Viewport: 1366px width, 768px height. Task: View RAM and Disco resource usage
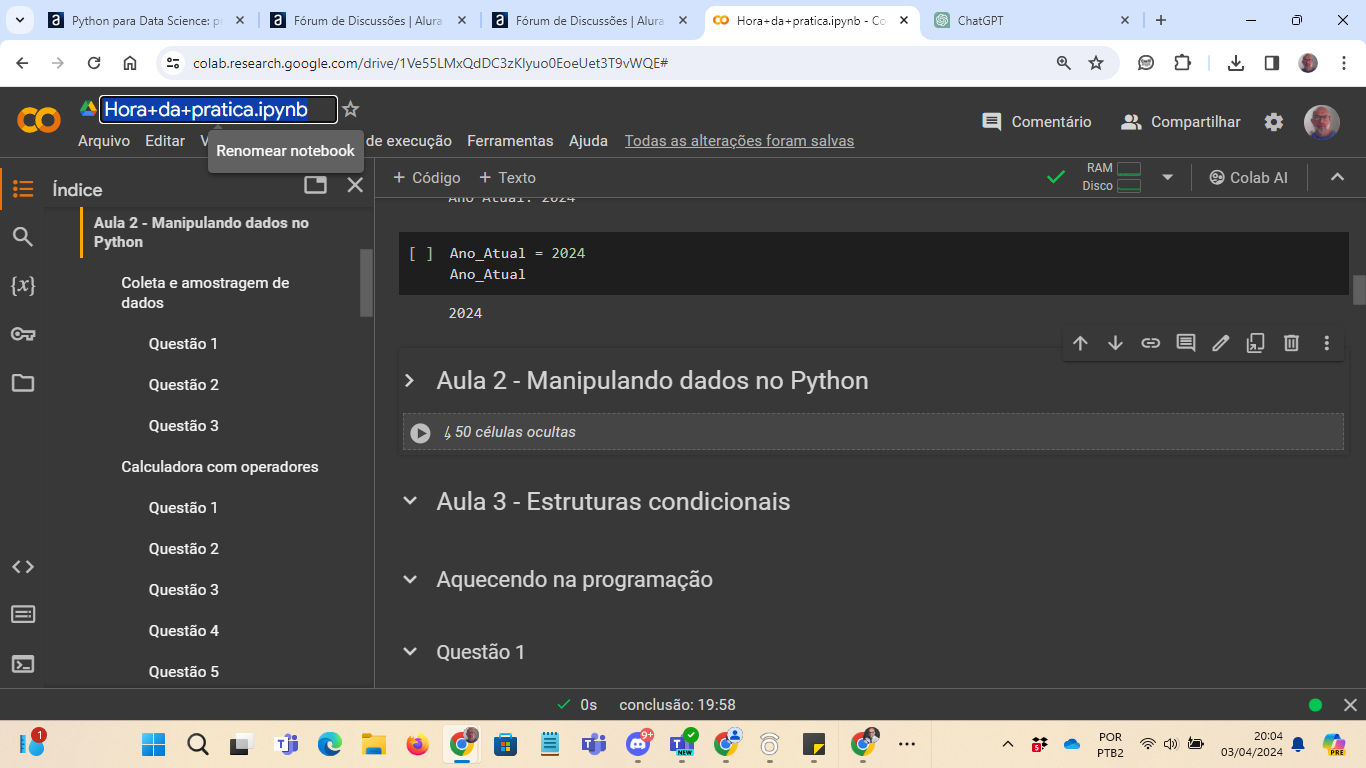[x=1111, y=177]
